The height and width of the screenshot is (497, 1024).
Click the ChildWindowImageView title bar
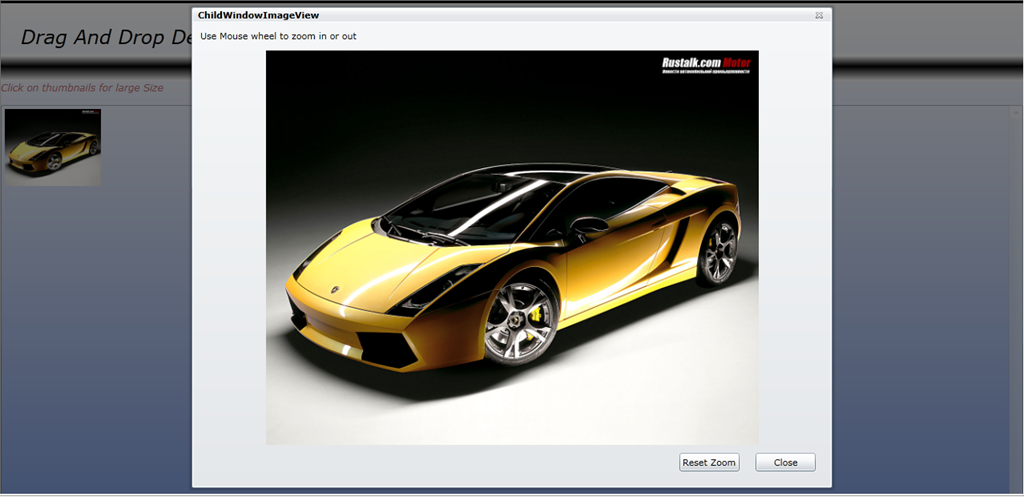click(500, 16)
